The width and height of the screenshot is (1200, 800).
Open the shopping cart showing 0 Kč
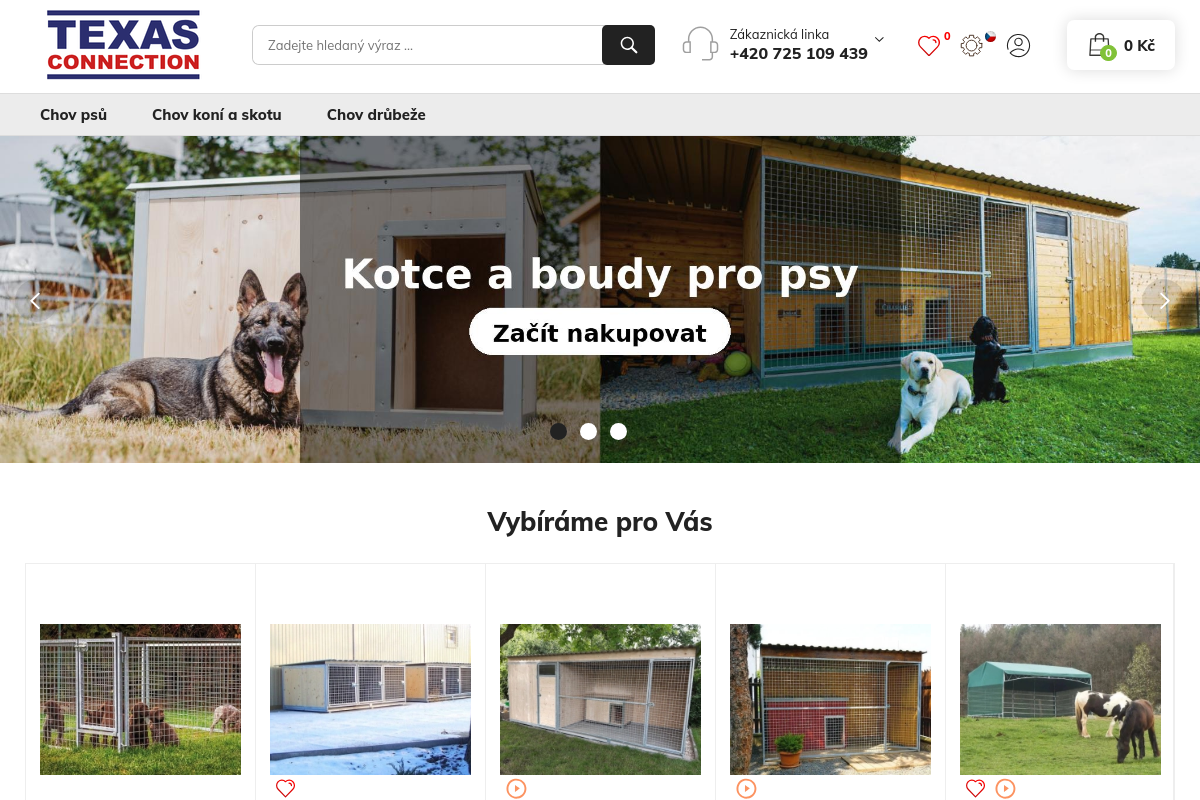coord(1121,45)
